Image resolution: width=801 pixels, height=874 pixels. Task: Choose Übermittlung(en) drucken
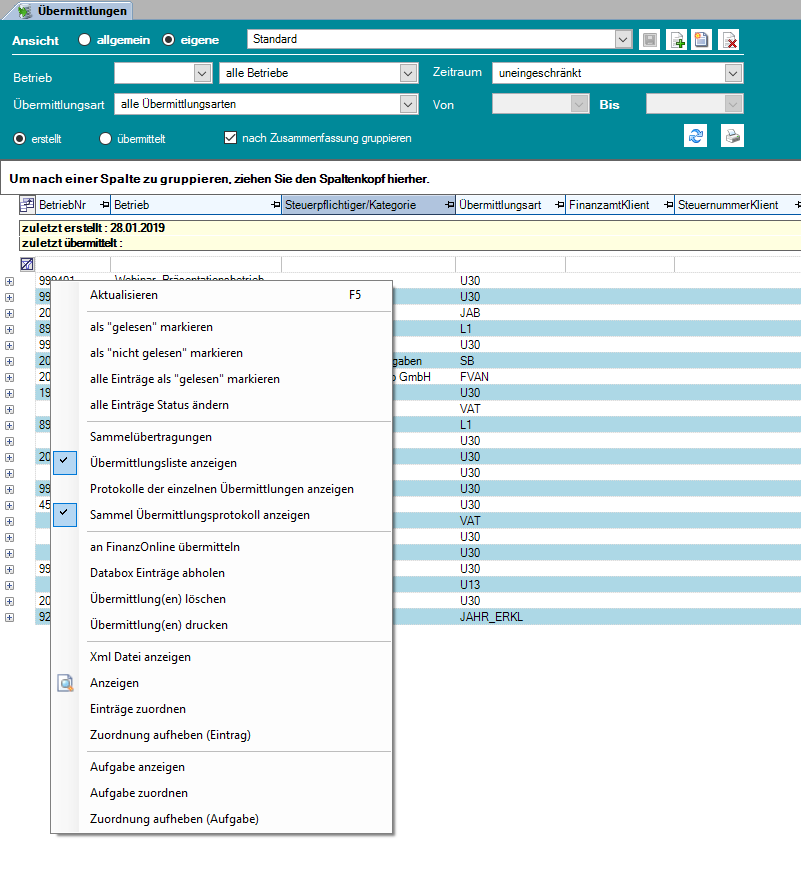pos(221,625)
